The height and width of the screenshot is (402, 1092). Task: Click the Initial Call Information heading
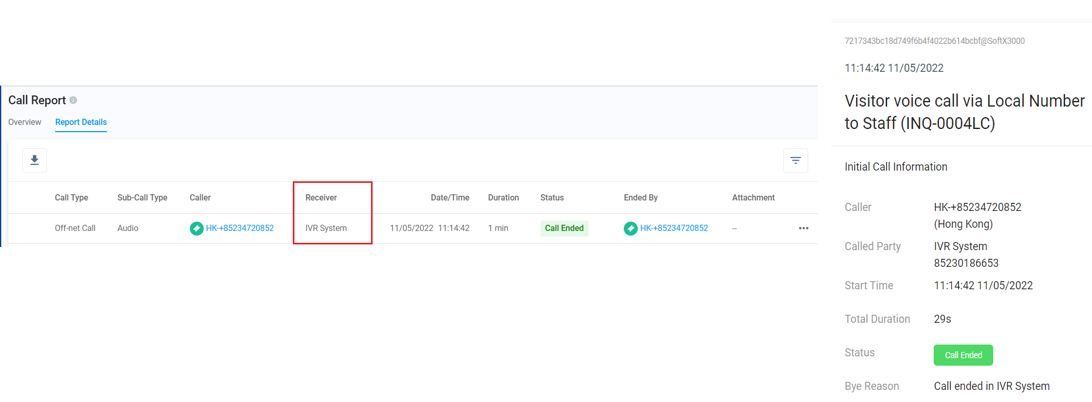click(896, 167)
